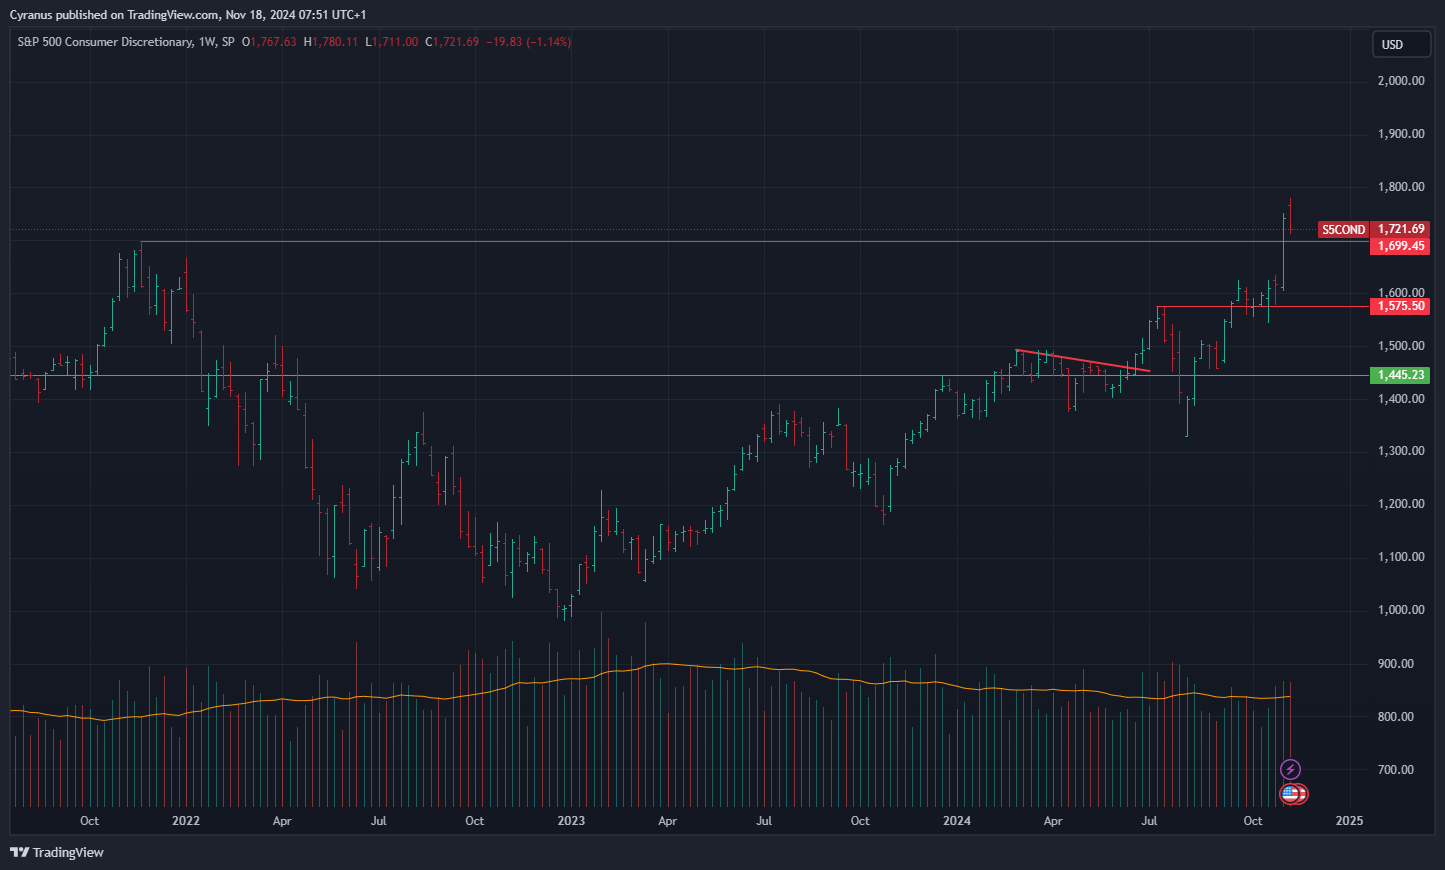Click the 1,721.69 current price tag

(x=1401, y=229)
